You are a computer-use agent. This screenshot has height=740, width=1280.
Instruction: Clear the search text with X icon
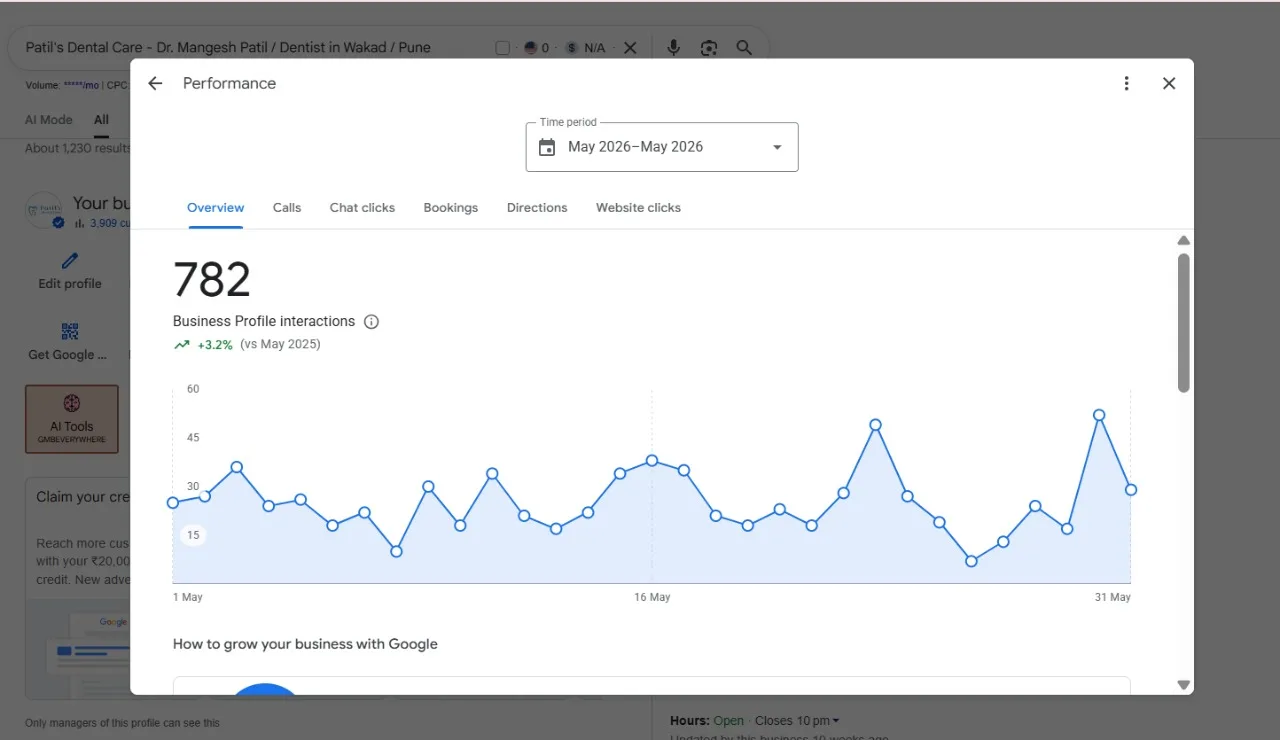[x=630, y=48]
